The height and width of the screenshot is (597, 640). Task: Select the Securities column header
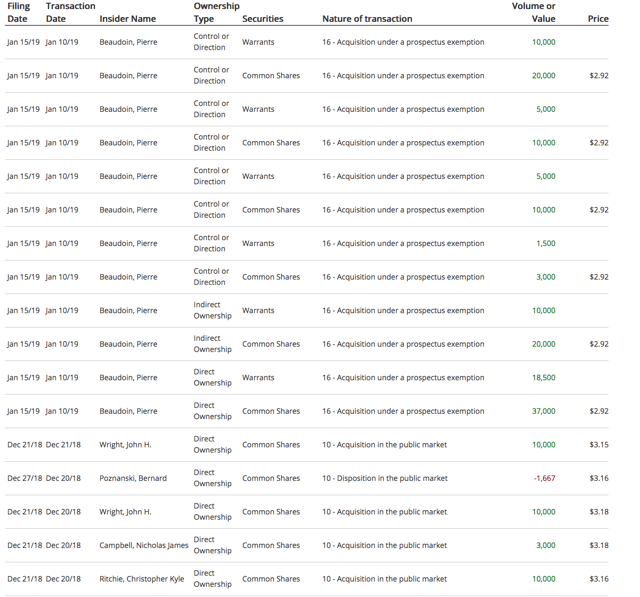(262, 19)
